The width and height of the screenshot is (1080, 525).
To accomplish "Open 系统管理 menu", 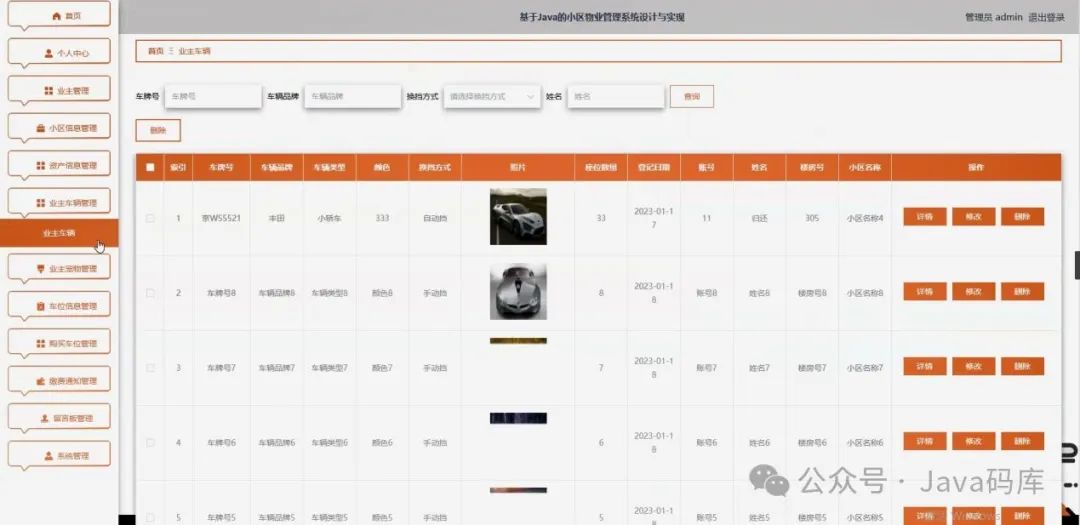I will click(x=59, y=455).
